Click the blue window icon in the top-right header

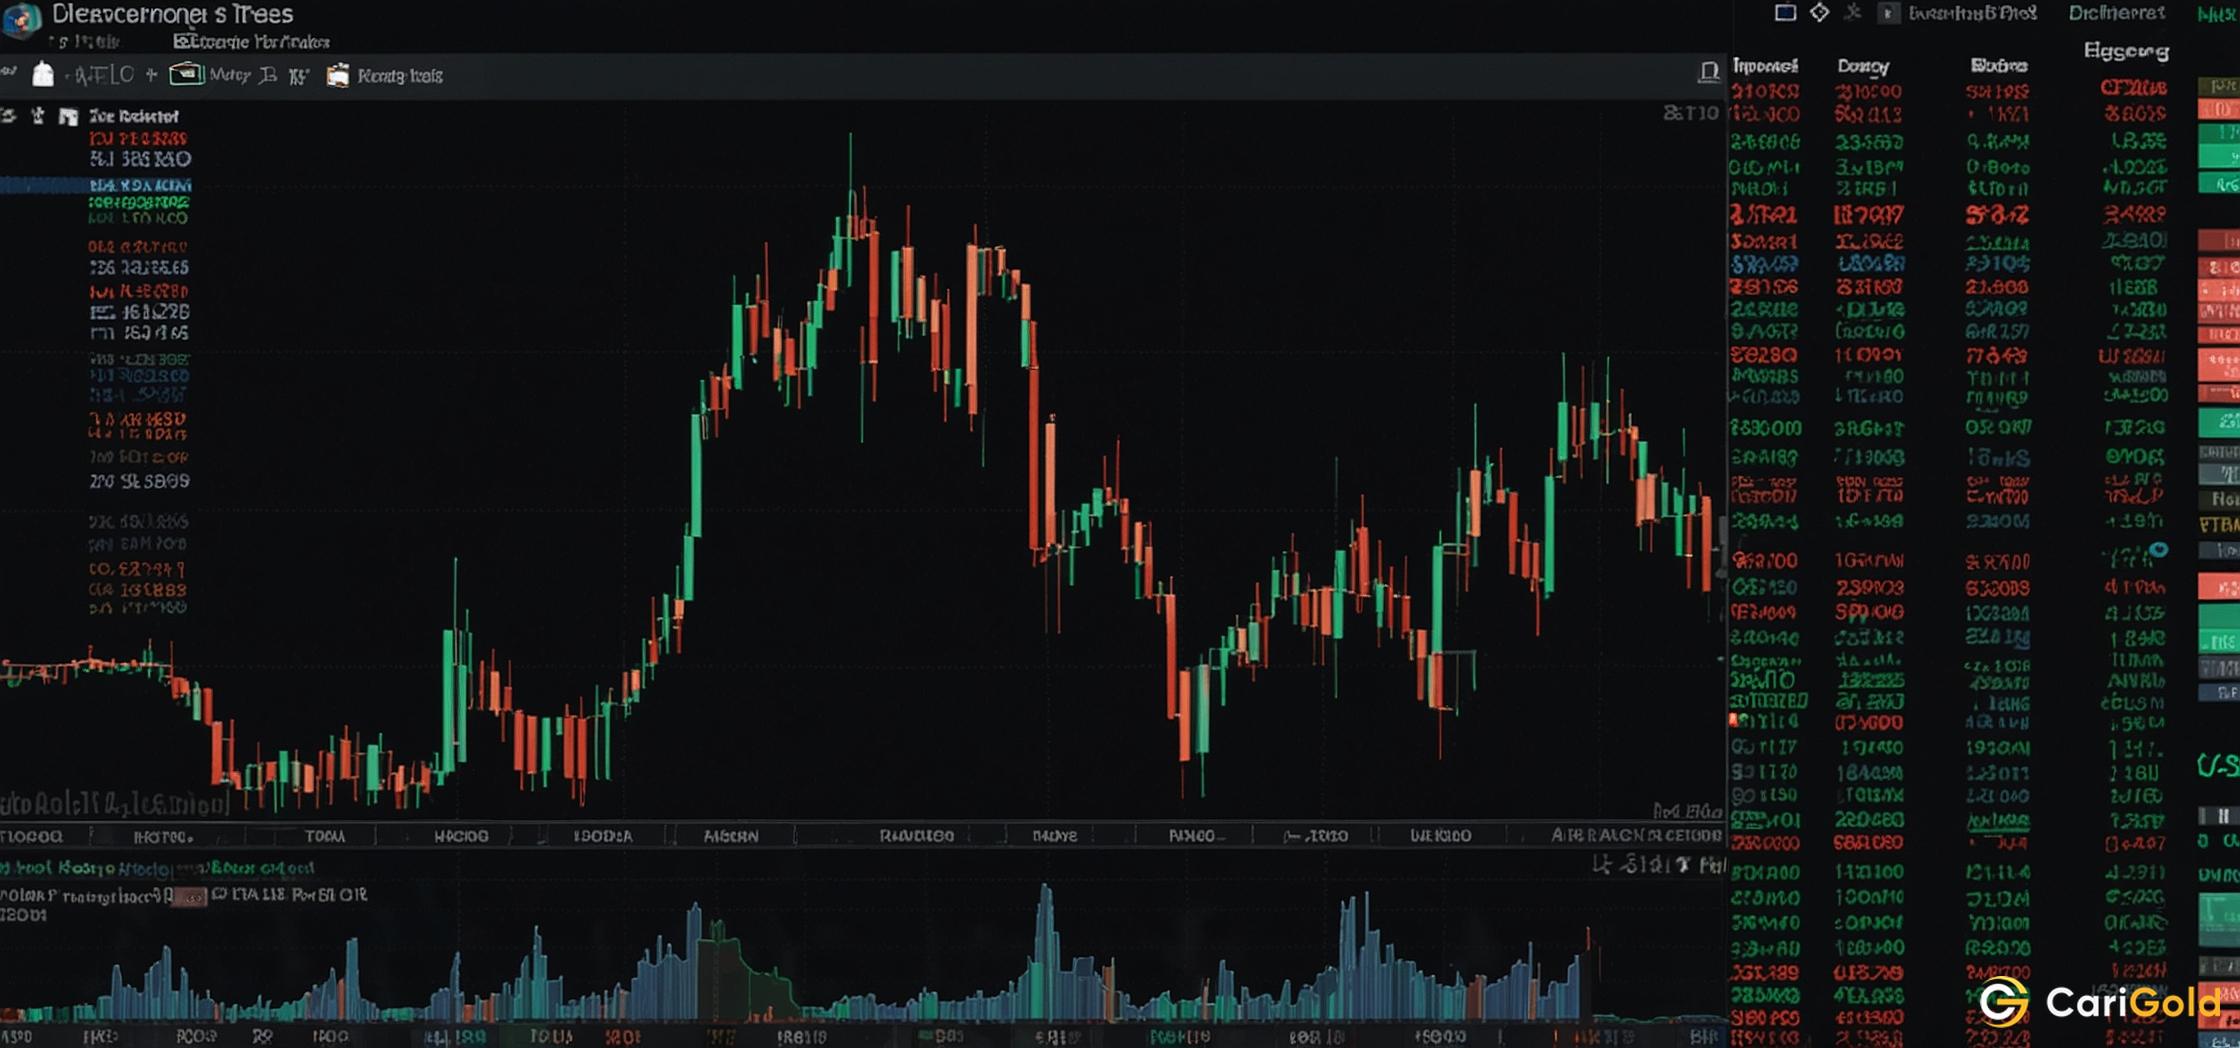click(1785, 12)
